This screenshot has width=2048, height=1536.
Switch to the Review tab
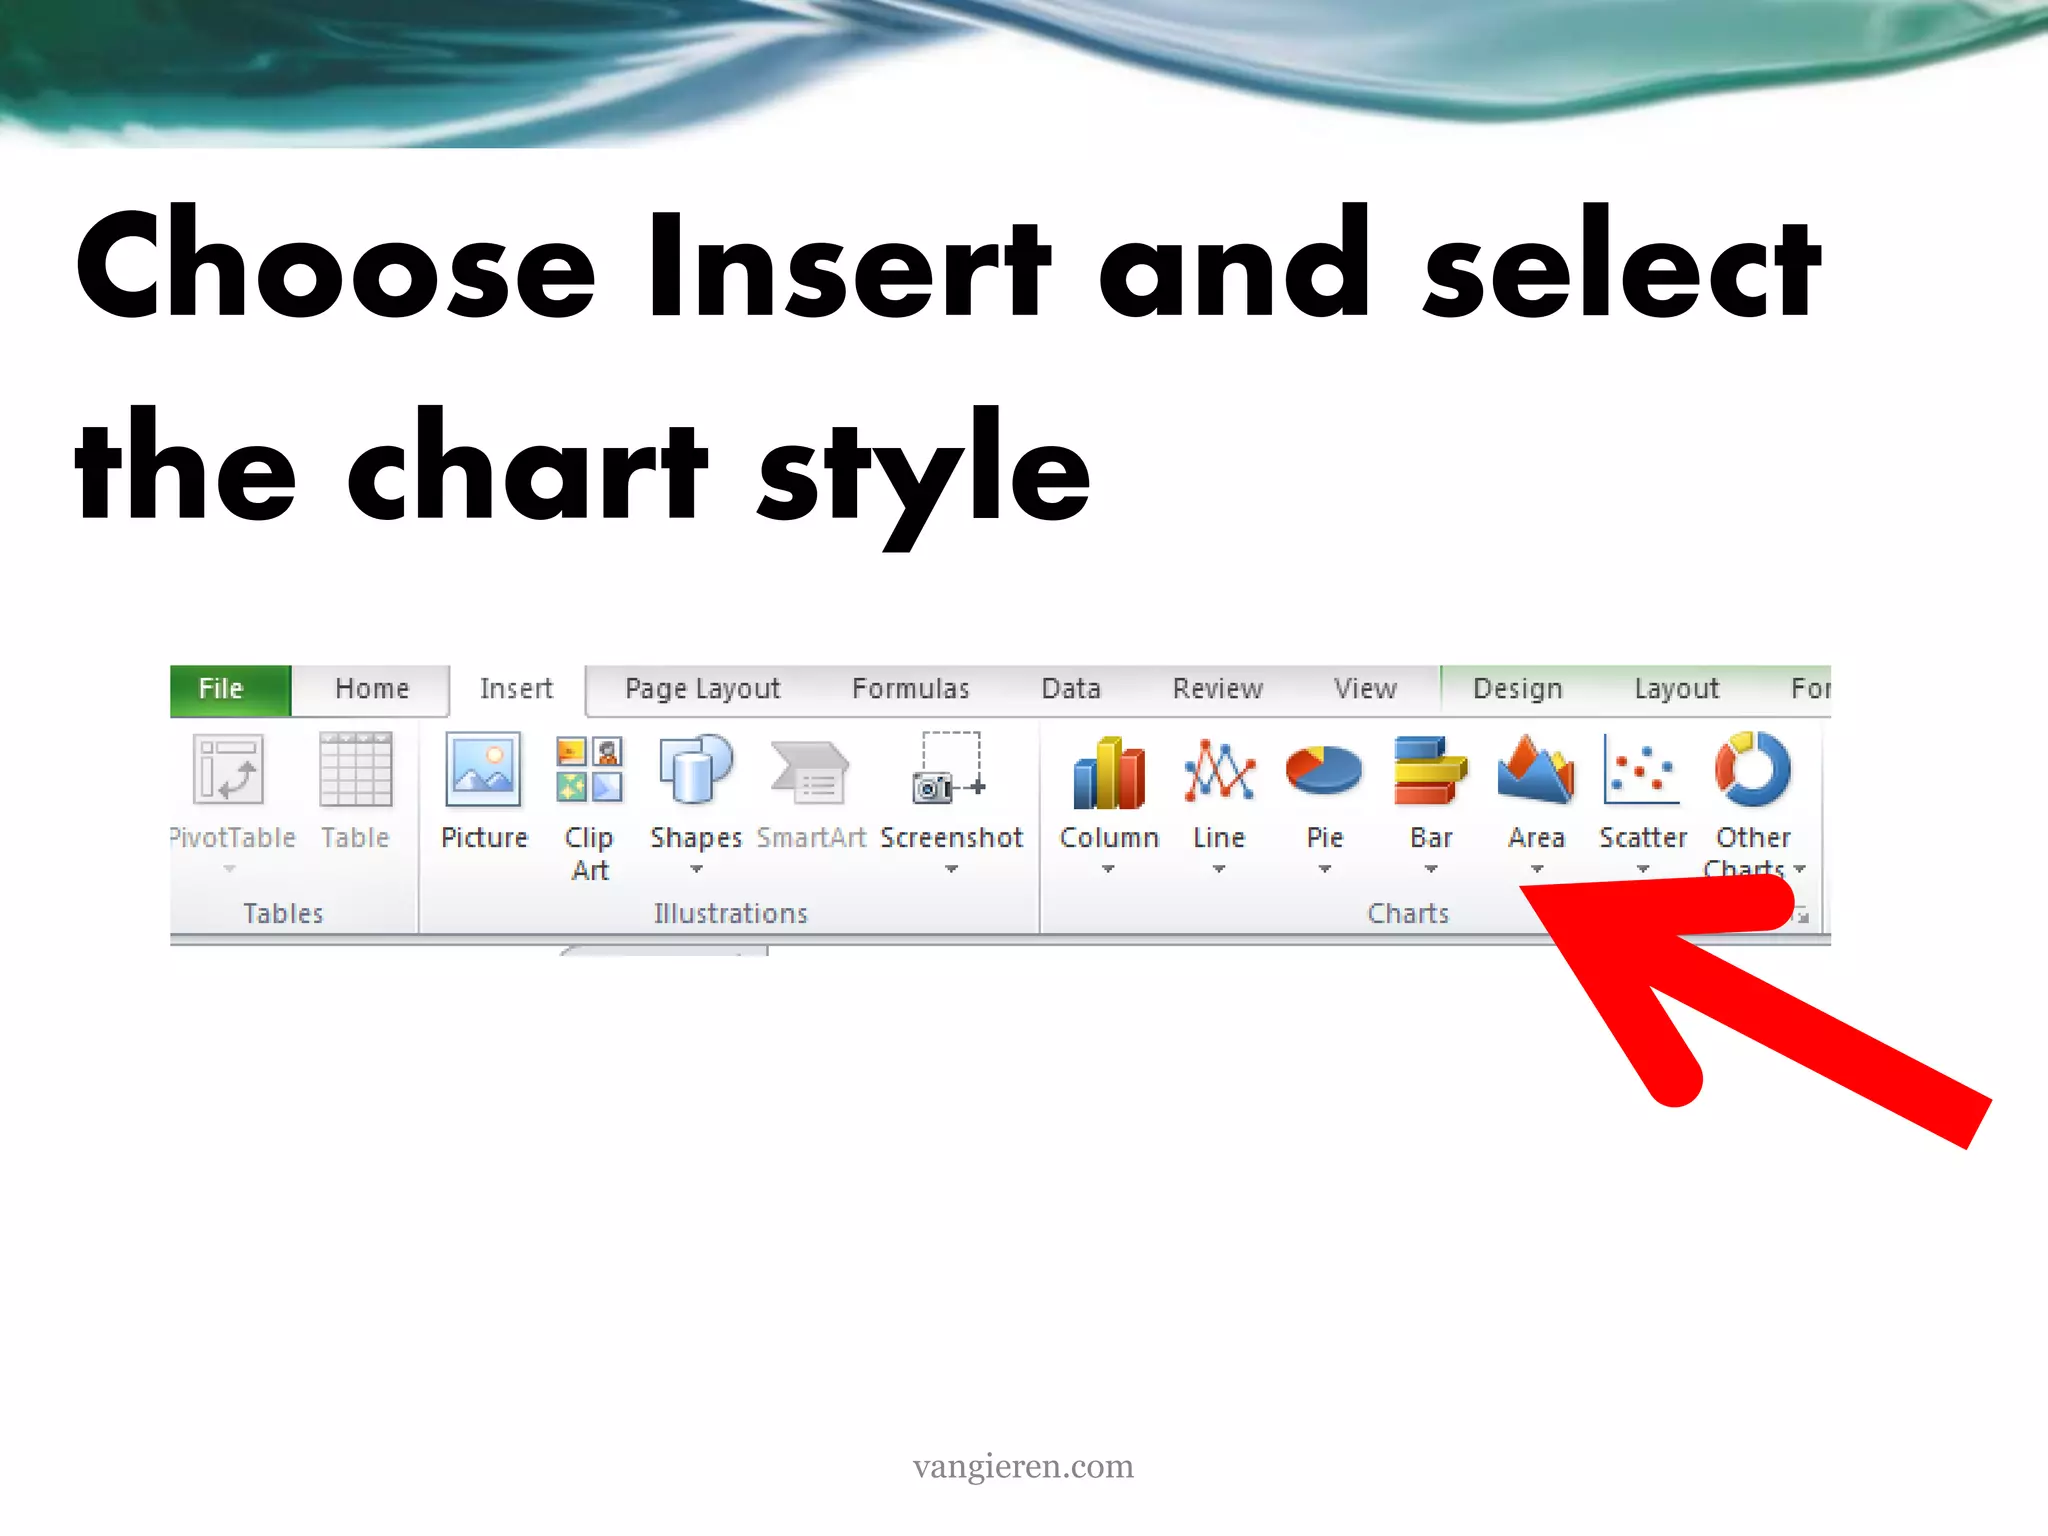click(1218, 690)
